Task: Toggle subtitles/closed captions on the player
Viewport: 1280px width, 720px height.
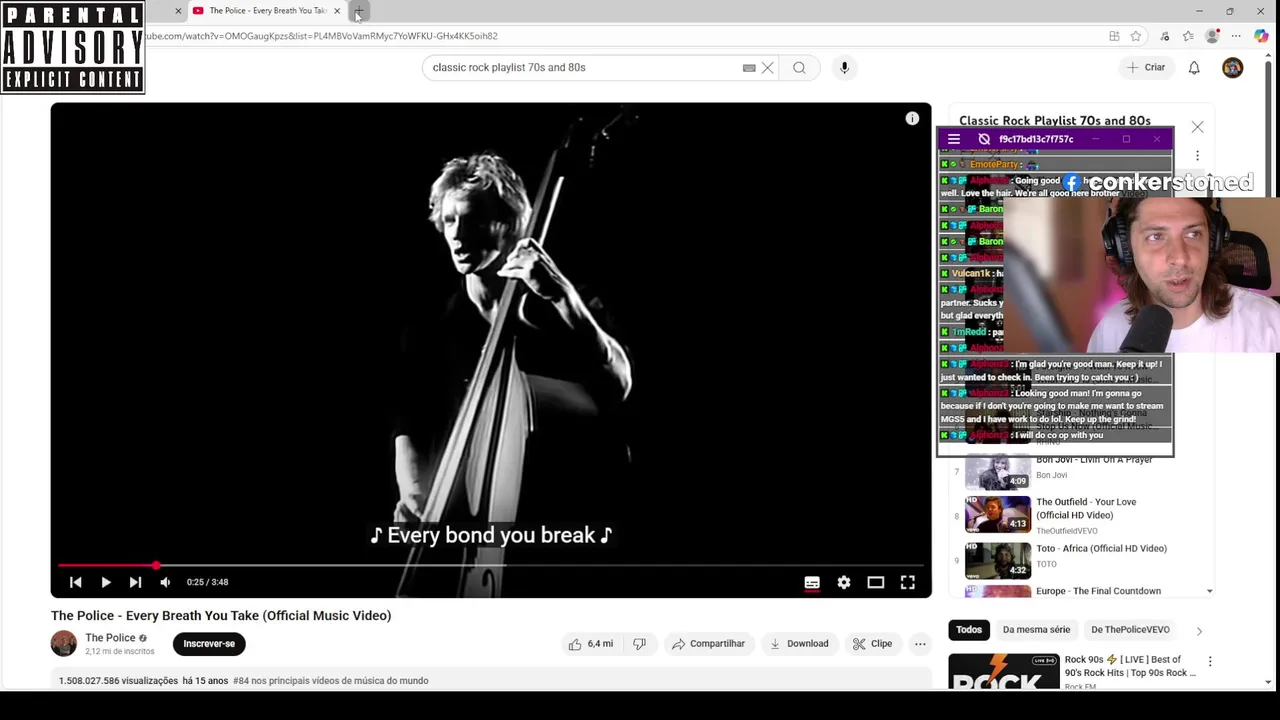Action: pos(812,582)
